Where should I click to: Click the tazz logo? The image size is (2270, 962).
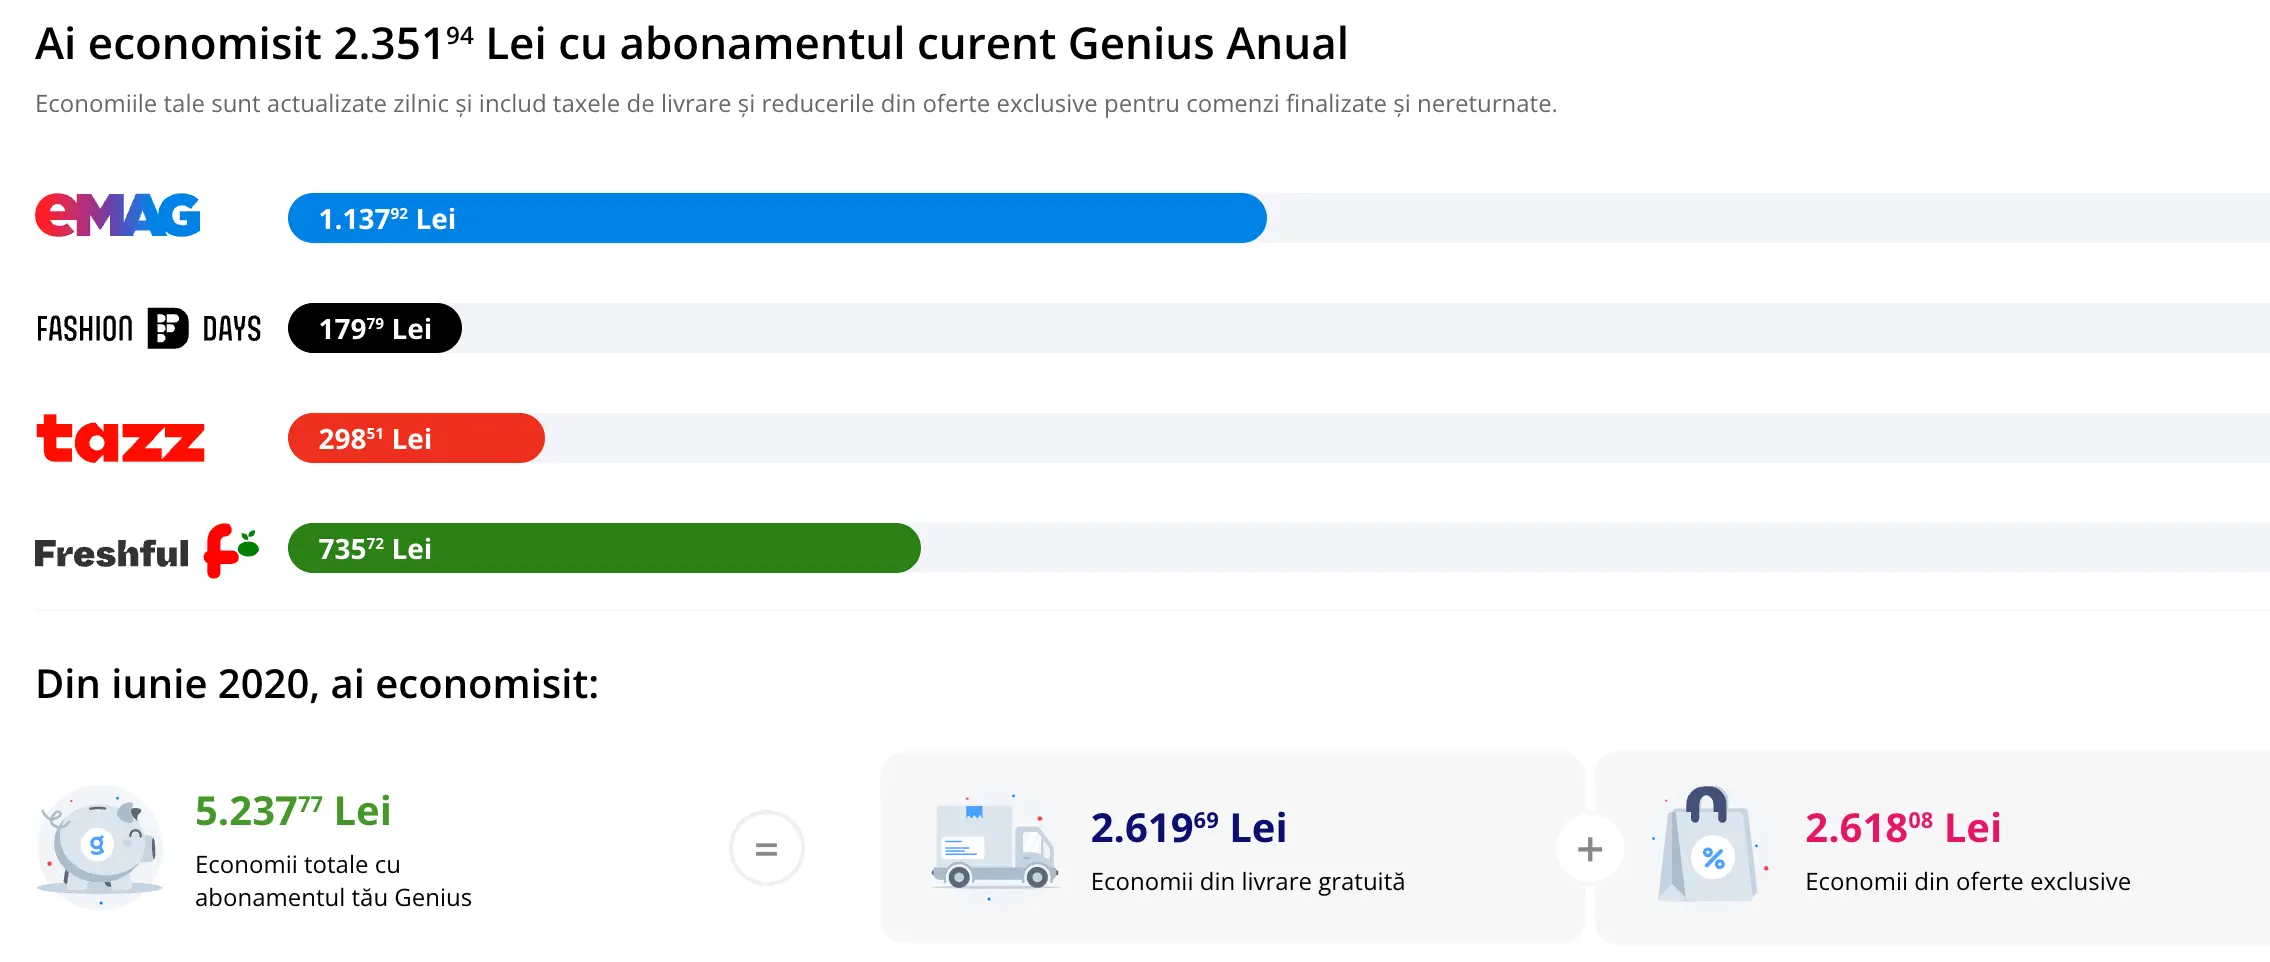click(120, 439)
